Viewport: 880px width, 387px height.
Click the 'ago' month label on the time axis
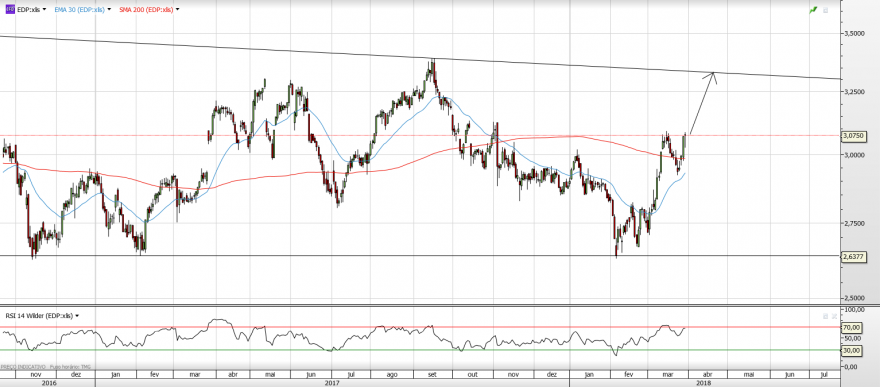[x=393, y=374]
